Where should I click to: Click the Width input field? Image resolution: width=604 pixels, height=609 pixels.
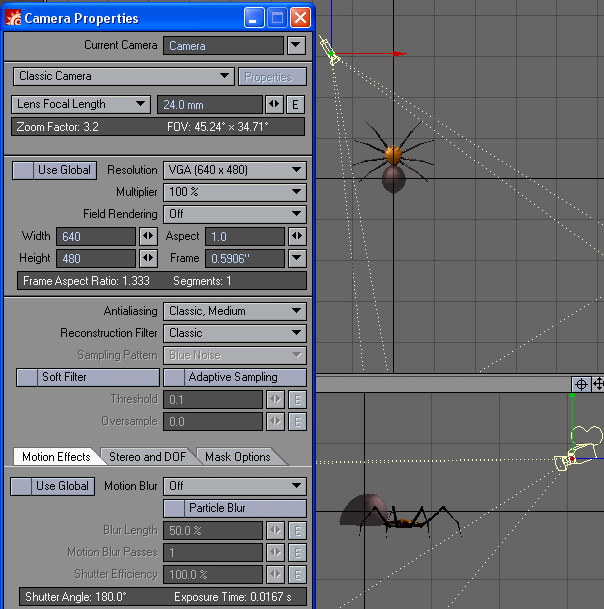point(96,237)
